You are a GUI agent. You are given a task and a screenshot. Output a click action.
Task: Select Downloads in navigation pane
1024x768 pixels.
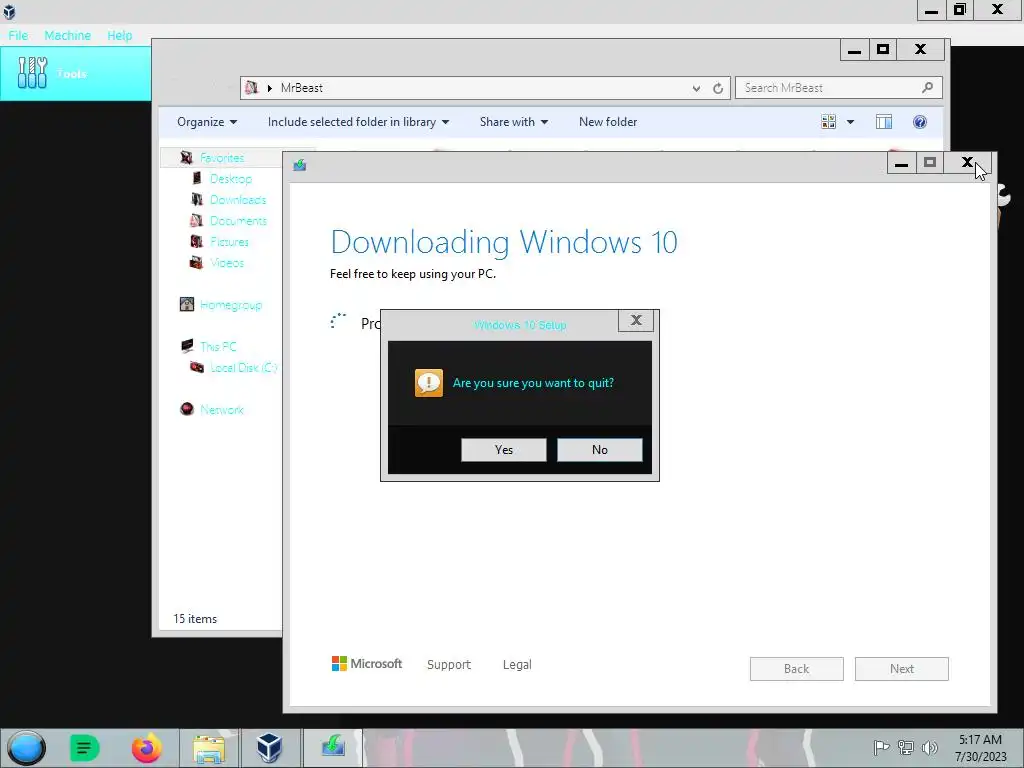[238, 199]
